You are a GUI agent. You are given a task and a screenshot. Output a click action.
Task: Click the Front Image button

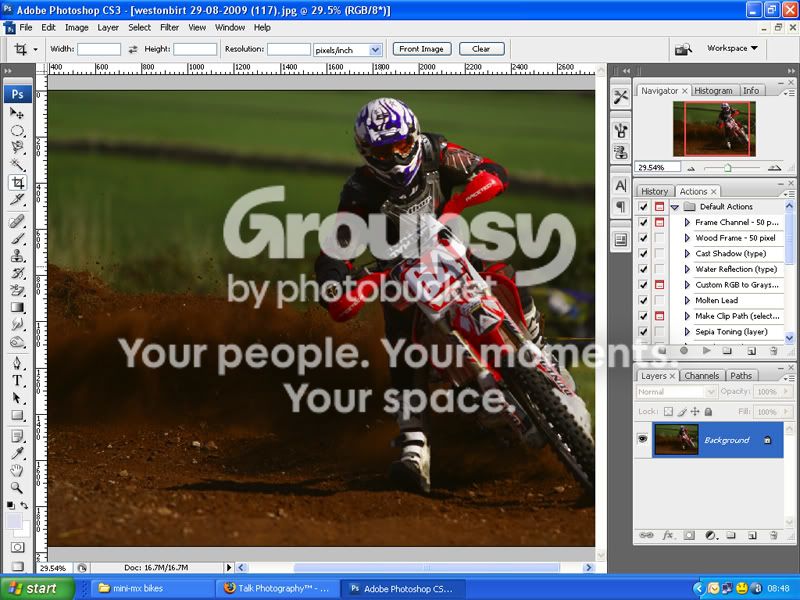pyautogui.click(x=421, y=49)
